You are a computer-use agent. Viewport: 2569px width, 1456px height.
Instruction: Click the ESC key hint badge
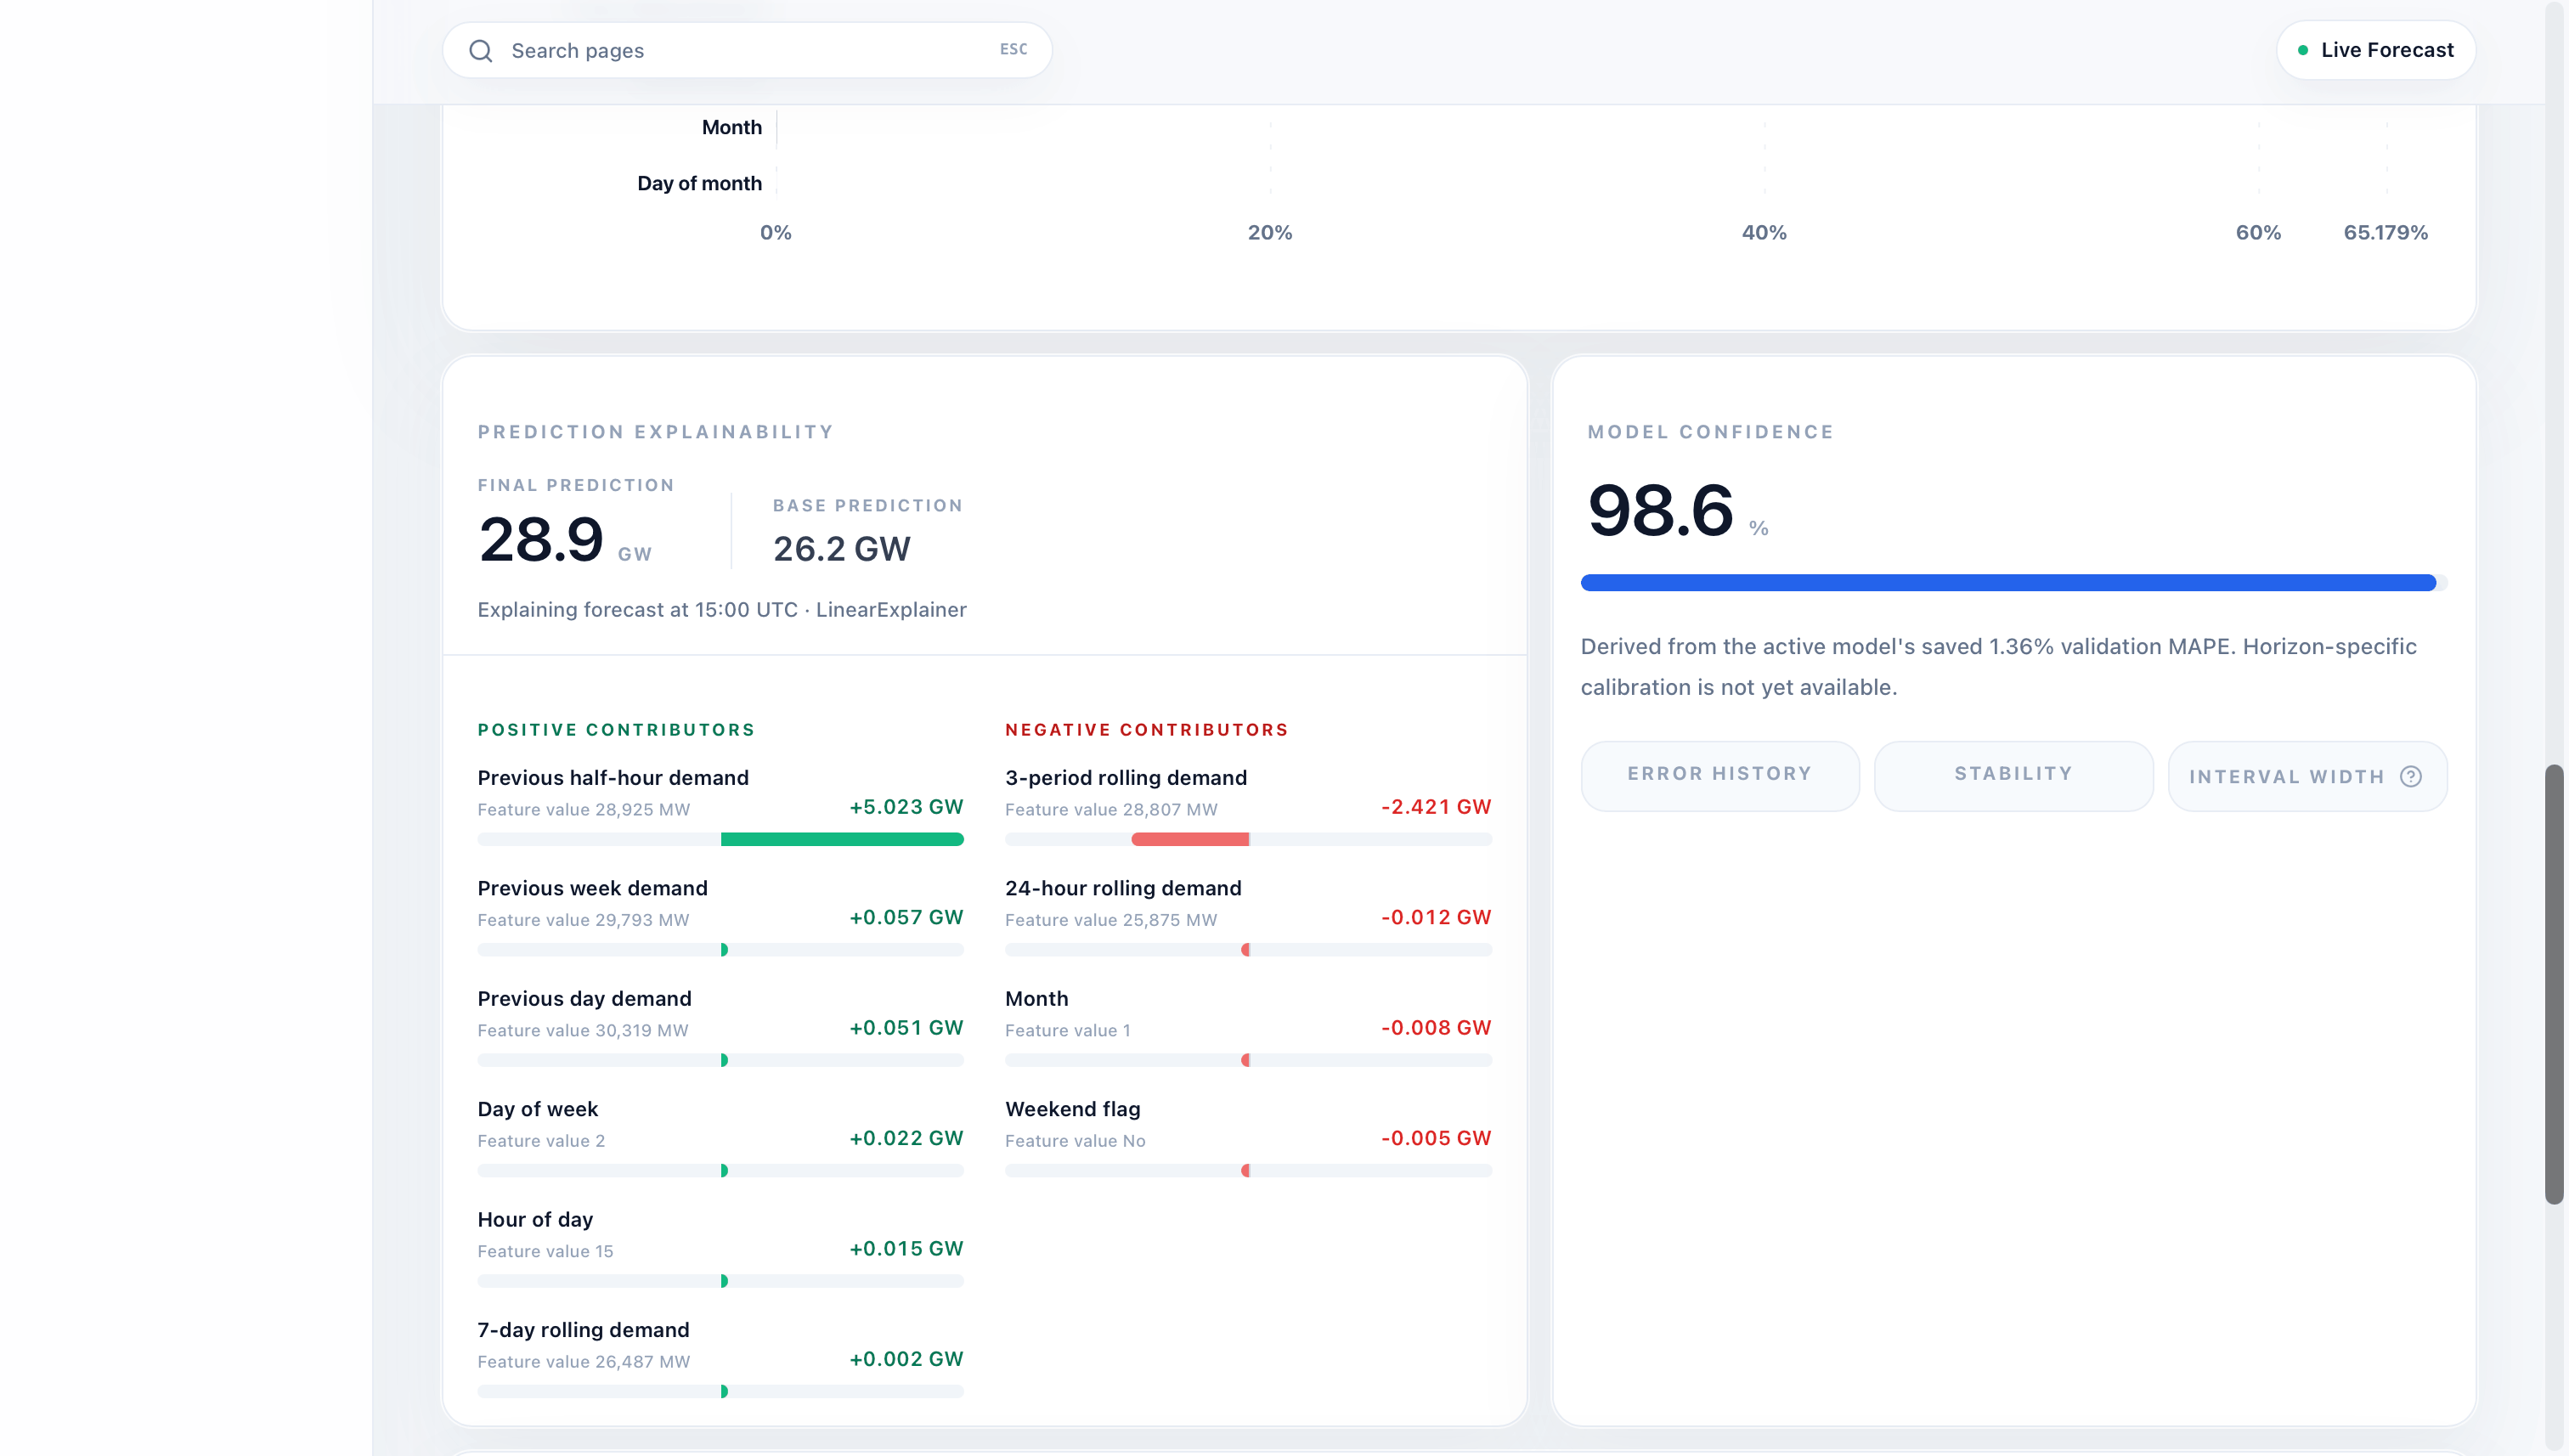click(x=1013, y=49)
